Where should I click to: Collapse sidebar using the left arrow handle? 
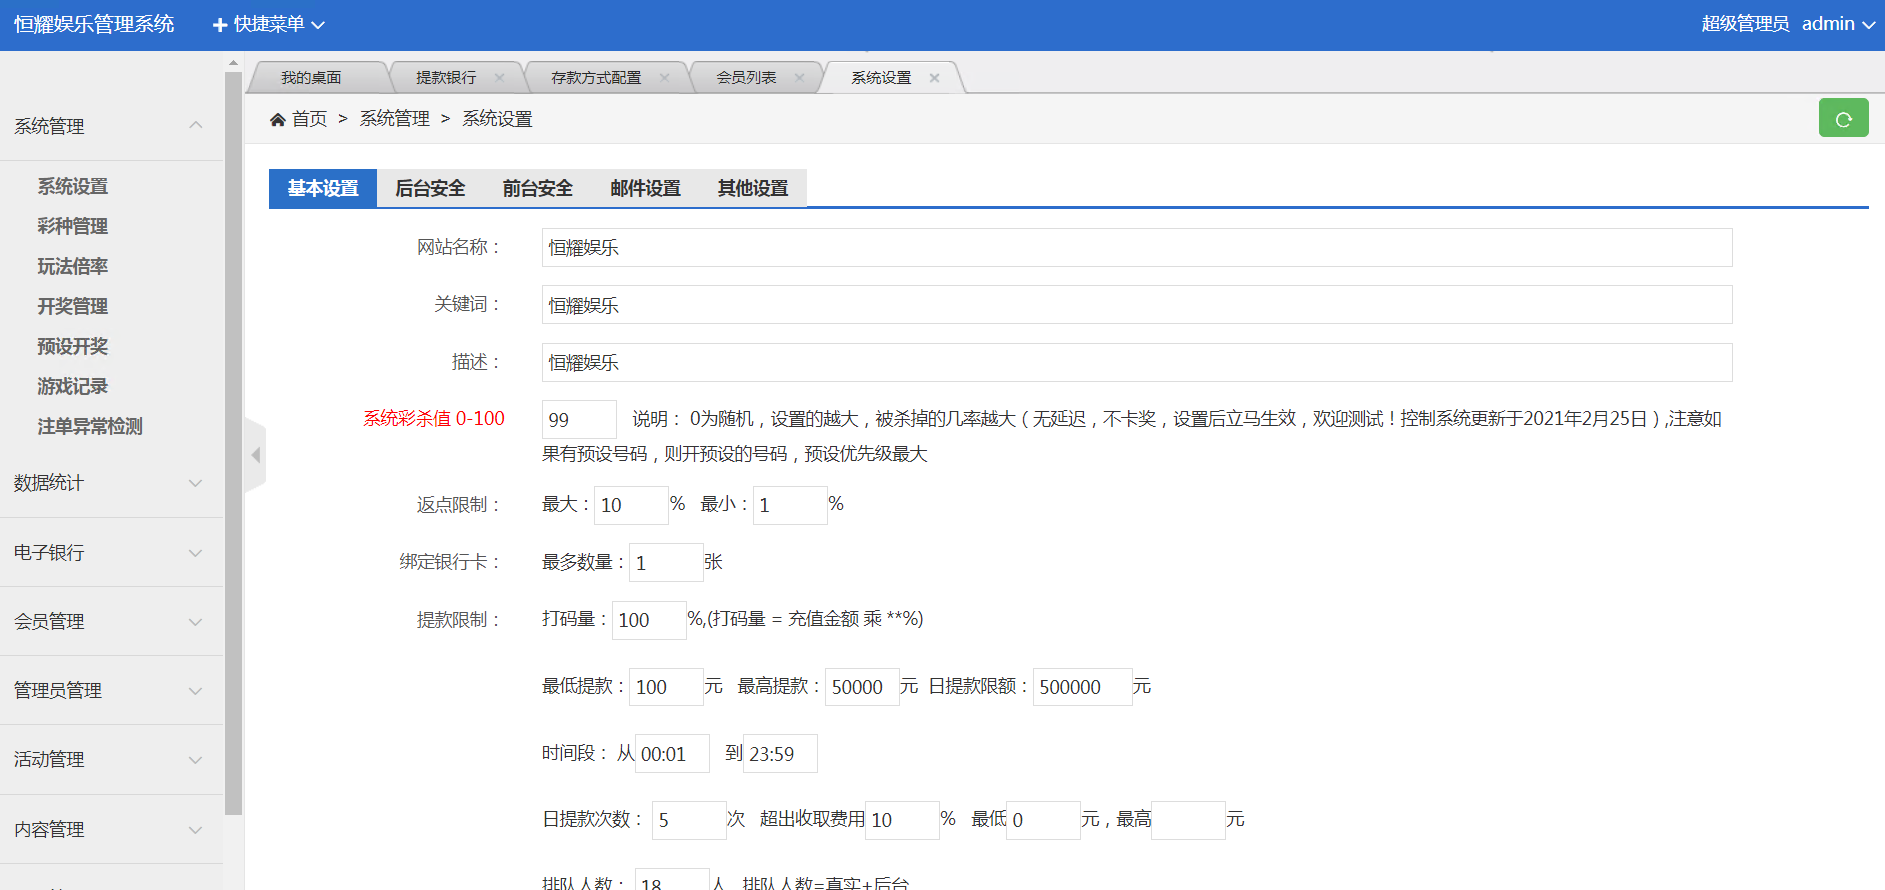coord(256,455)
